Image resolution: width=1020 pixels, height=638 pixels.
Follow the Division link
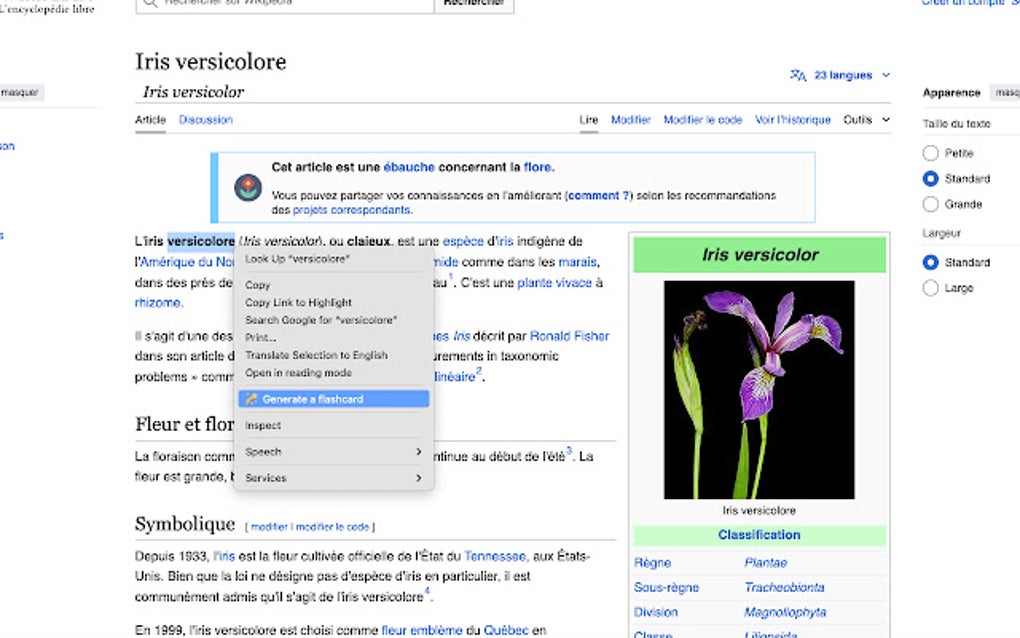click(656, 612)
